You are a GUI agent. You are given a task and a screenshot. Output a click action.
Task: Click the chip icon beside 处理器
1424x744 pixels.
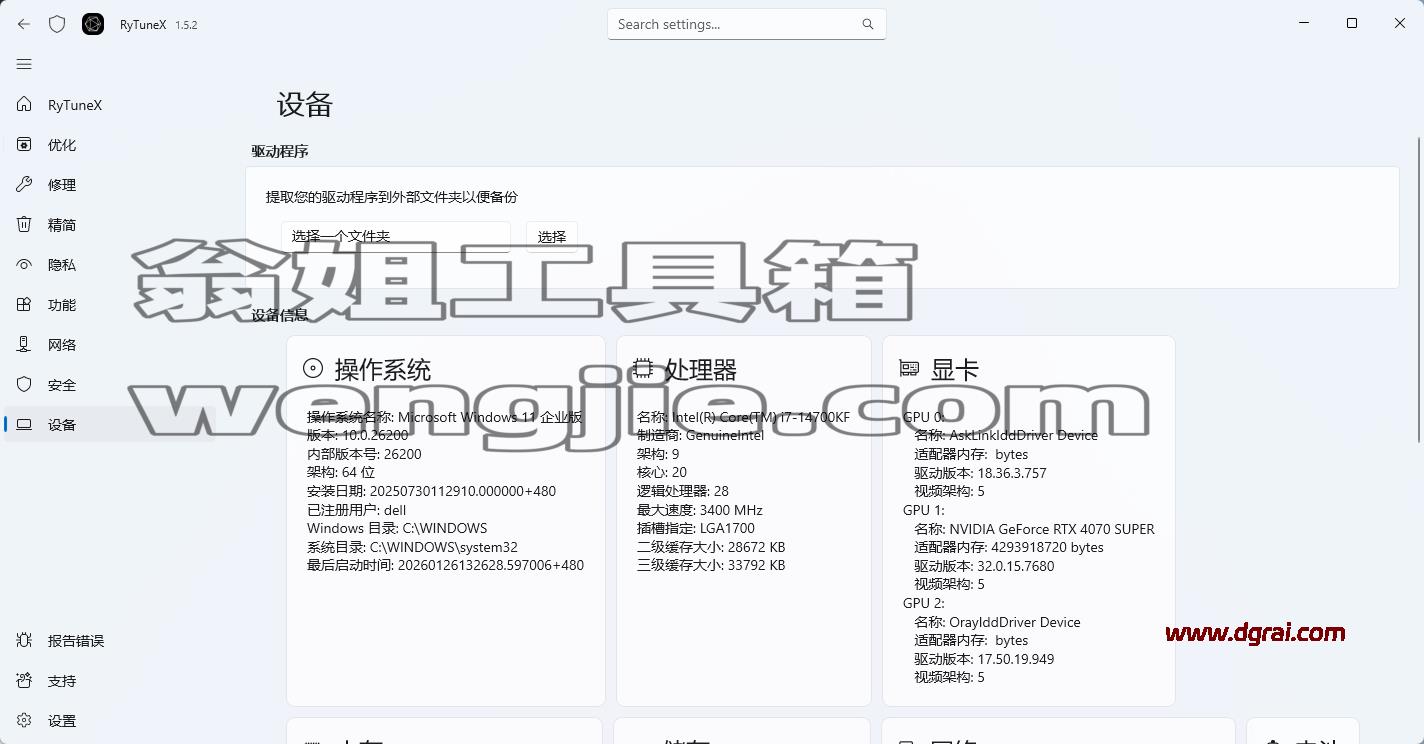[644, 369]
